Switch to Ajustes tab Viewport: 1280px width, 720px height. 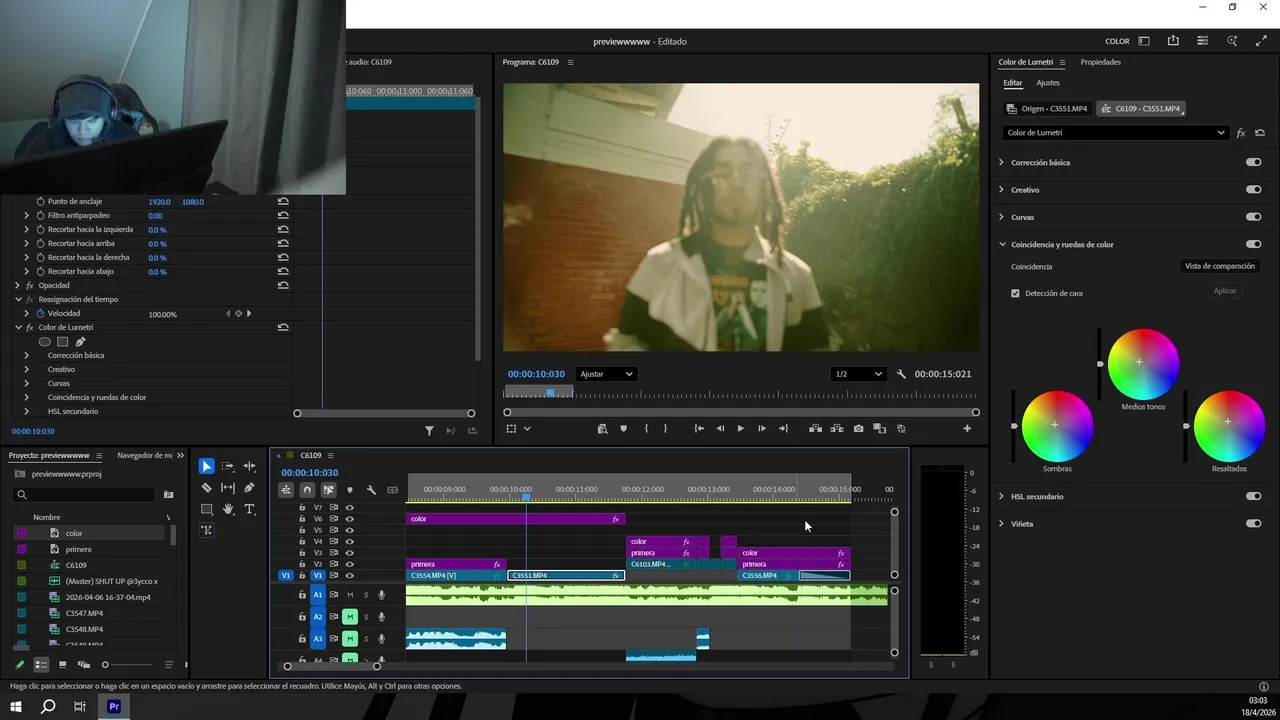(x=1048, y=83)
